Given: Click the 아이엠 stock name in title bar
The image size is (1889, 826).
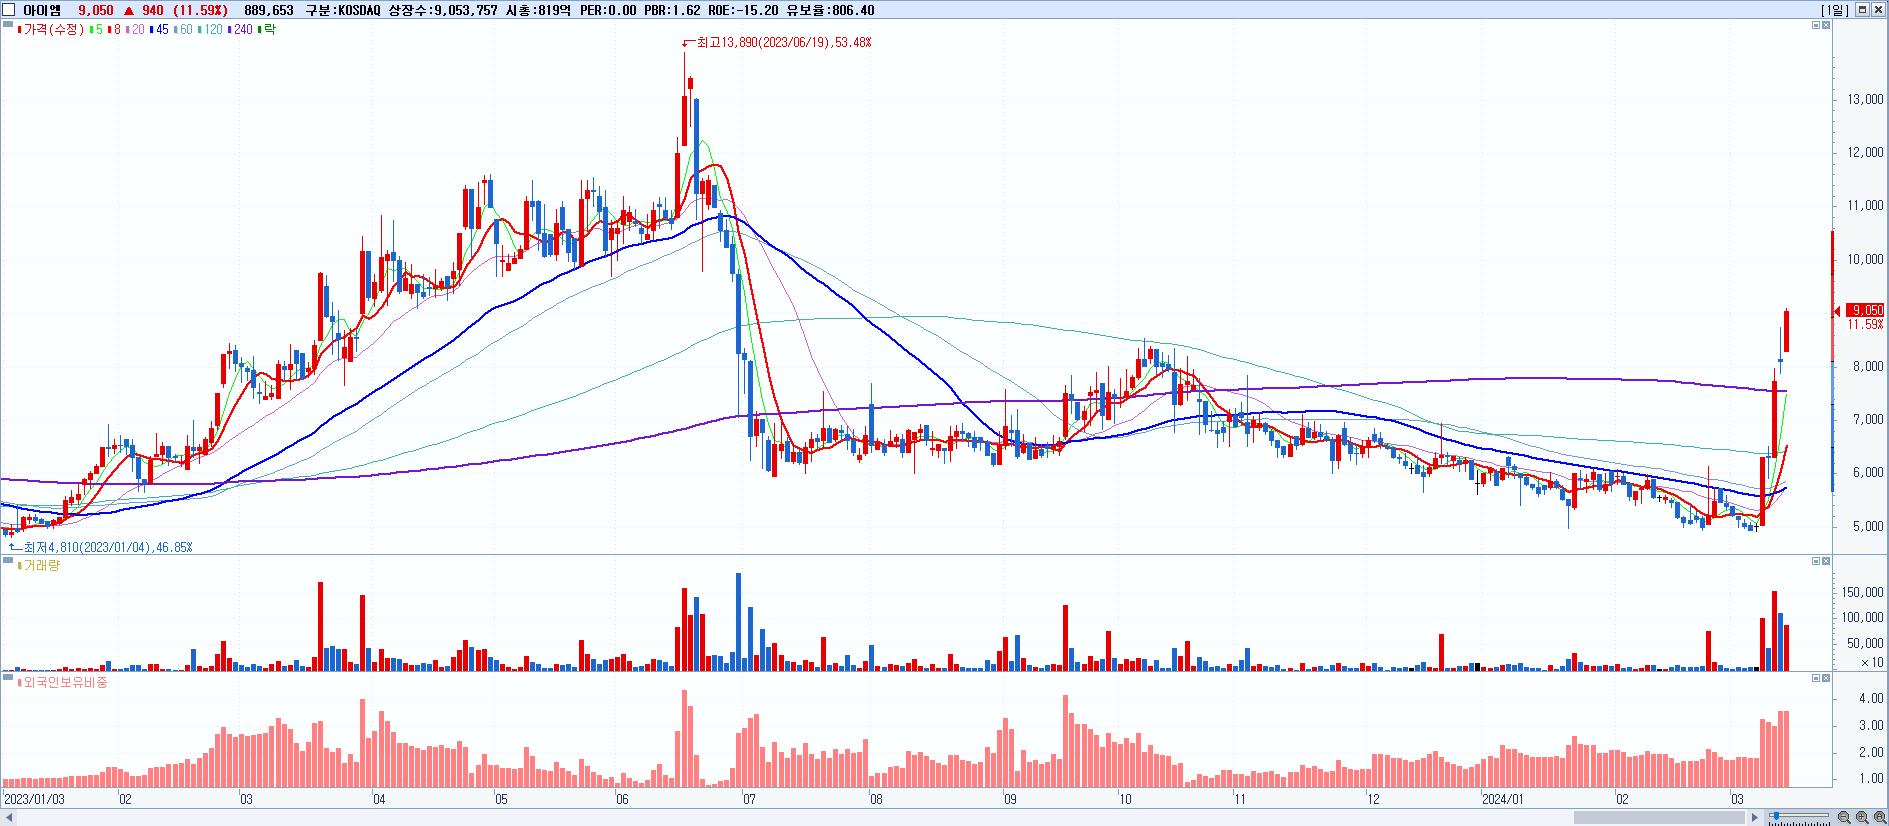Looking at the screenshot, I should click(42, 10).
